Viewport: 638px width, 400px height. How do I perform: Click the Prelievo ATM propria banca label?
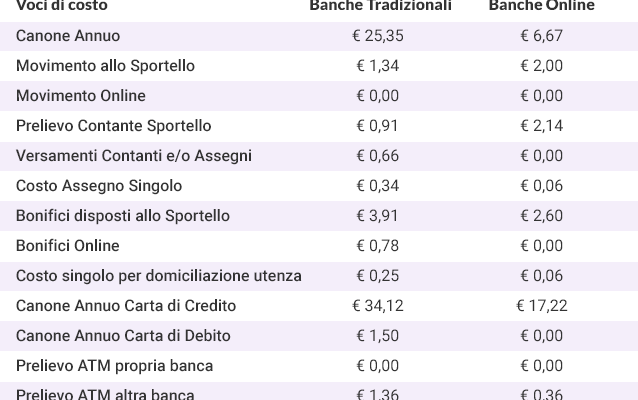point(114,366)
